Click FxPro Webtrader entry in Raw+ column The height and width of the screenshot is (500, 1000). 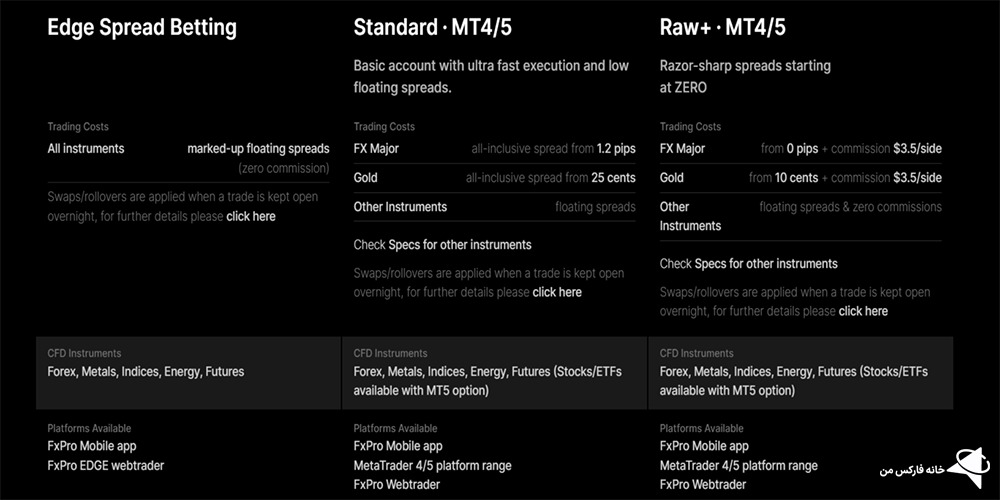(x=703, y=484)
